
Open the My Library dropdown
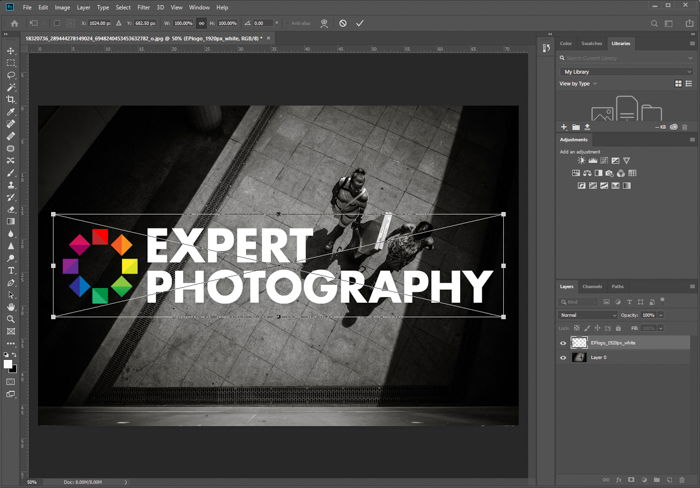625,72
